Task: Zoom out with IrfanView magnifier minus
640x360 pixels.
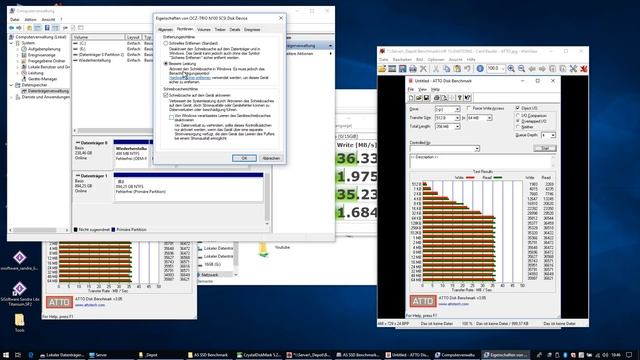Action: (x=521, y=69)
